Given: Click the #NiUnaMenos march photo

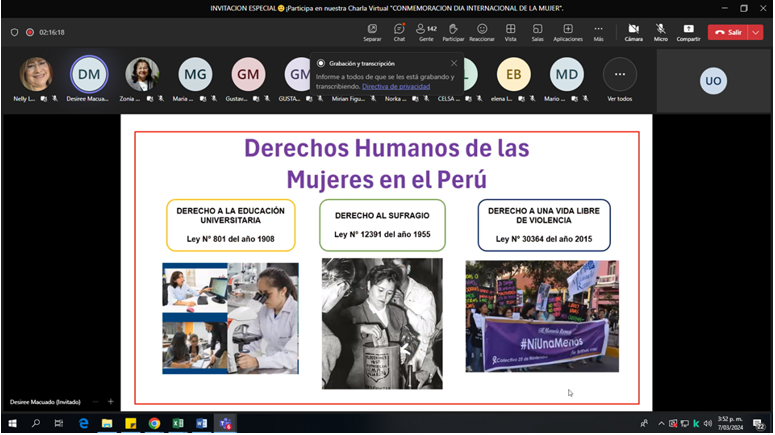Looking at the screenshot, I should click(x=542, y=317).
